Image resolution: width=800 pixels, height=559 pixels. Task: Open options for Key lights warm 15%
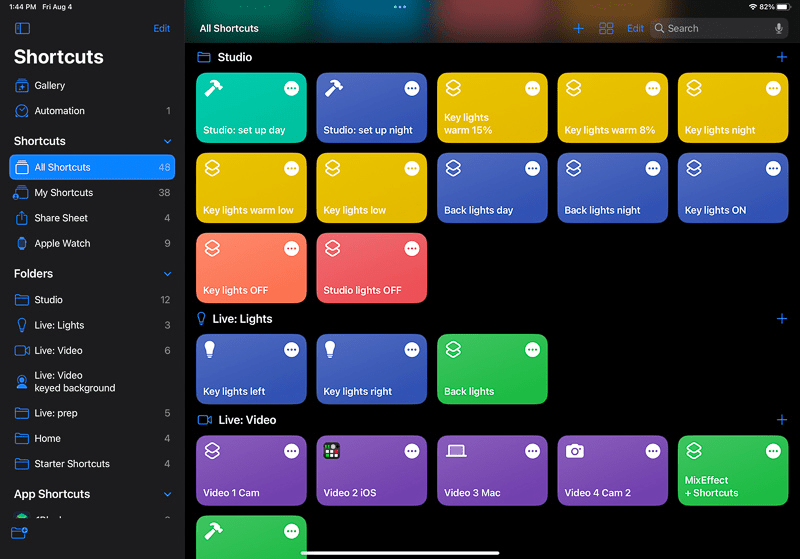(x=532, y=88)
